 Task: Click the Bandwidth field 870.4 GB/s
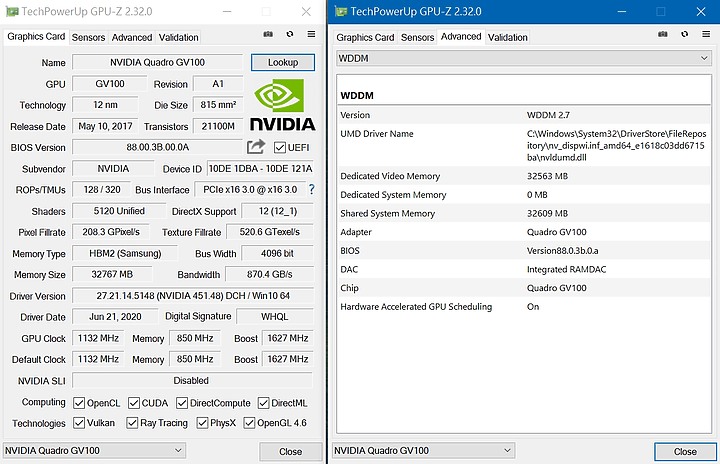pyautogui.click(x=270, y=274)
